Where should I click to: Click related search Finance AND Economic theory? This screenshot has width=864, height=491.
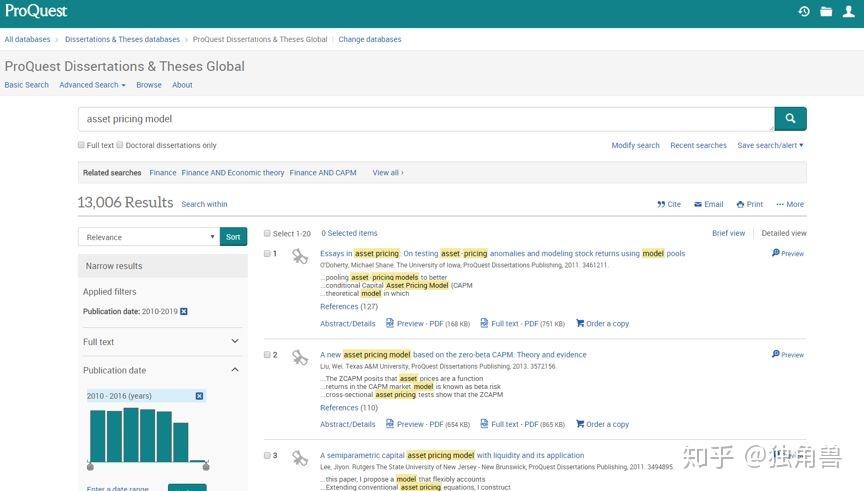[233, 172]
